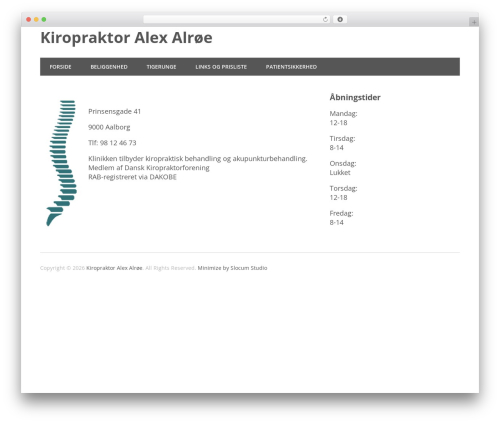Viewport: 500px width, 423px height.
Task: Go to the Tigerunge page
Action: [x=161, y=67]
